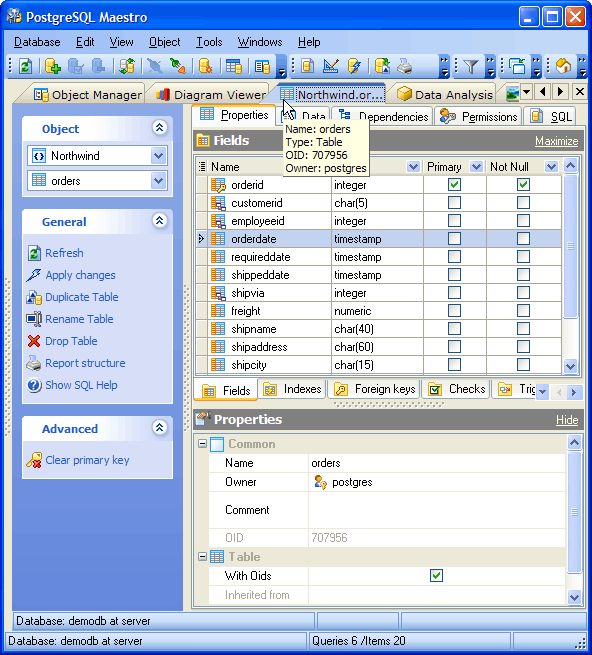Click the fields grid scroll down arrow
Viewport: 592px width, 655px height.
point(570,366)
